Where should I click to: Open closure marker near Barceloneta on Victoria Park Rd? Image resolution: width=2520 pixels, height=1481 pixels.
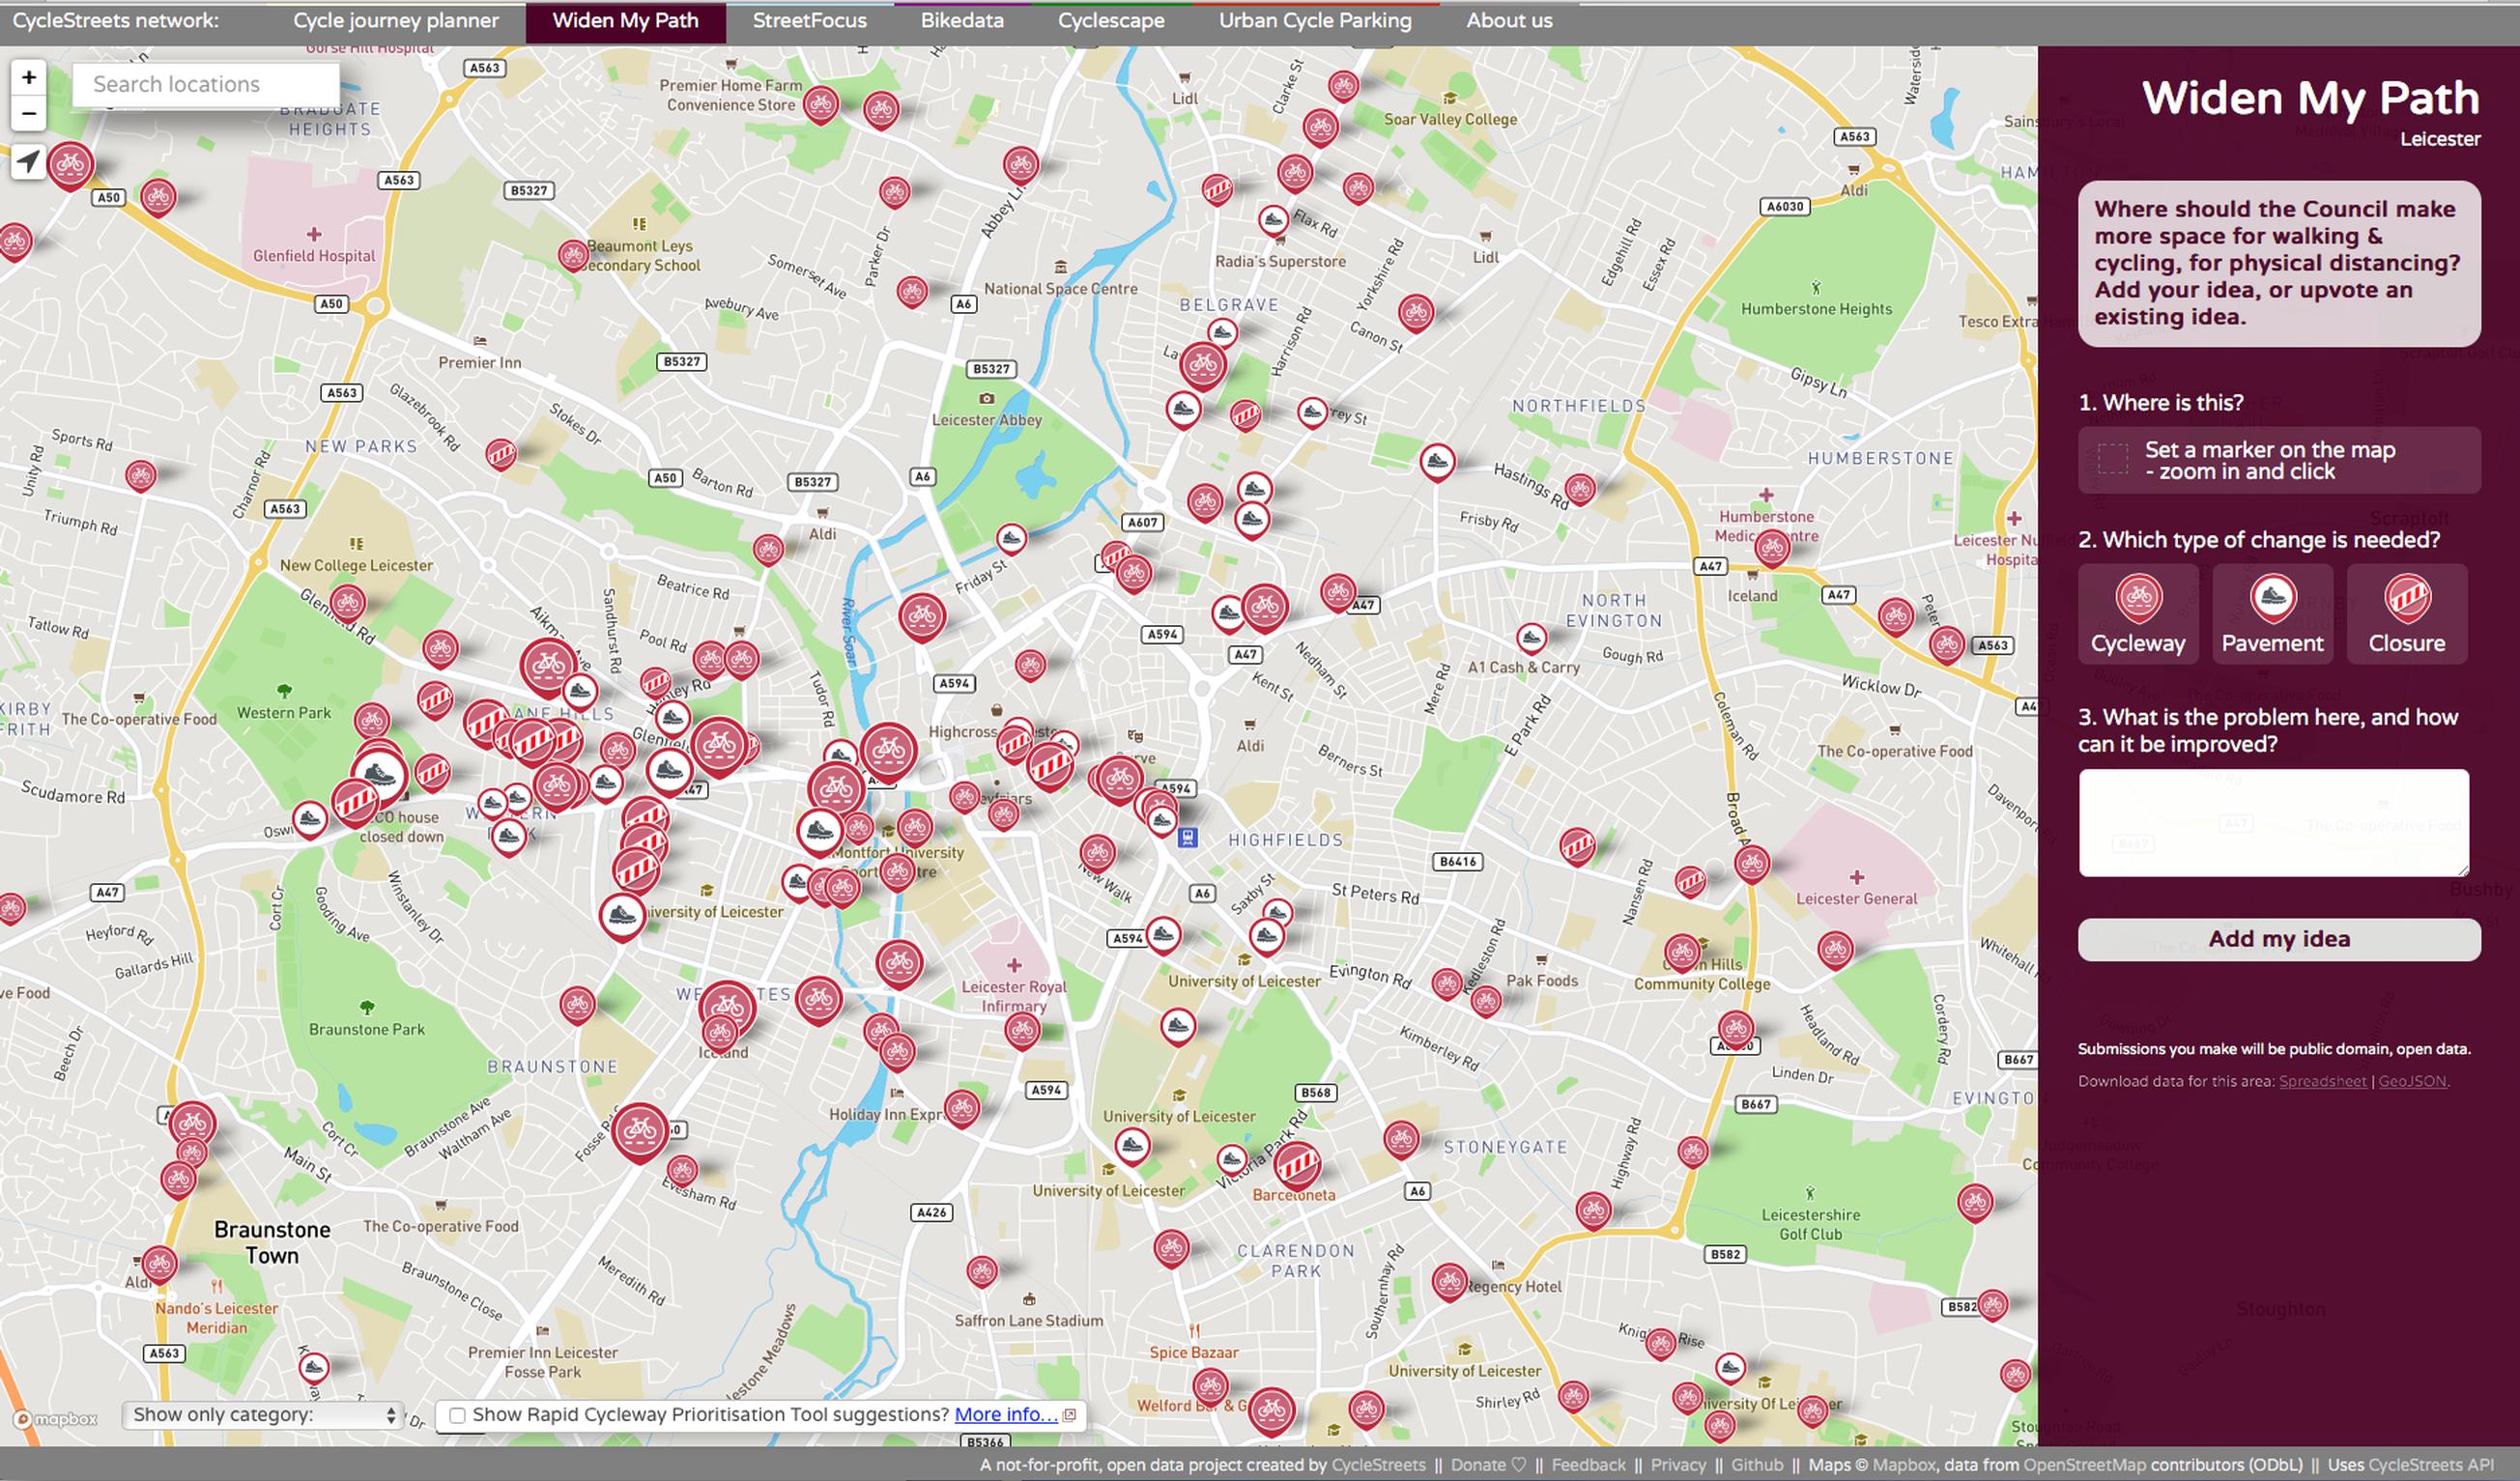[1297, 1165]
